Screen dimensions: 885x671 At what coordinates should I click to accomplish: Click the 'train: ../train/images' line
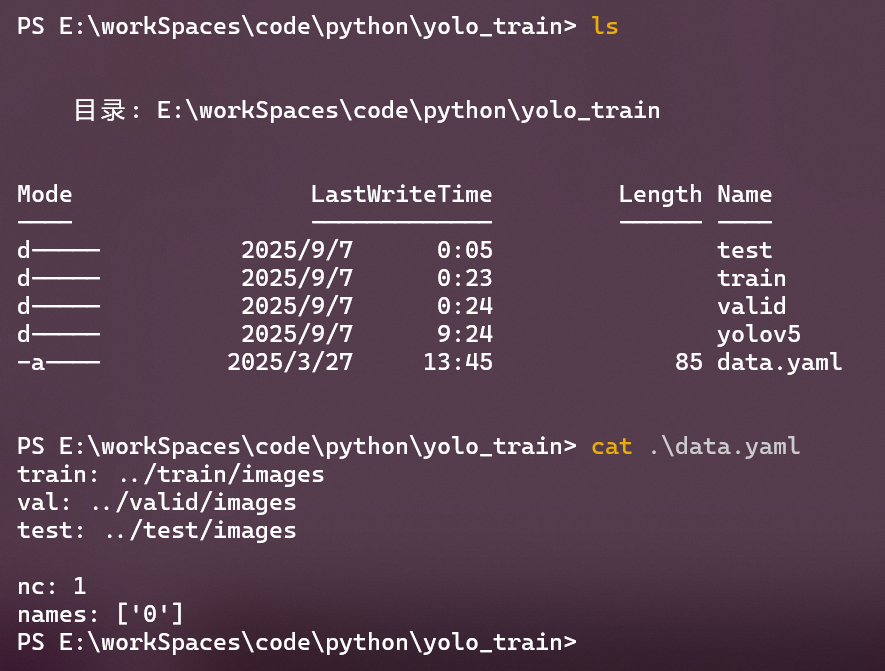click(171, 474)
